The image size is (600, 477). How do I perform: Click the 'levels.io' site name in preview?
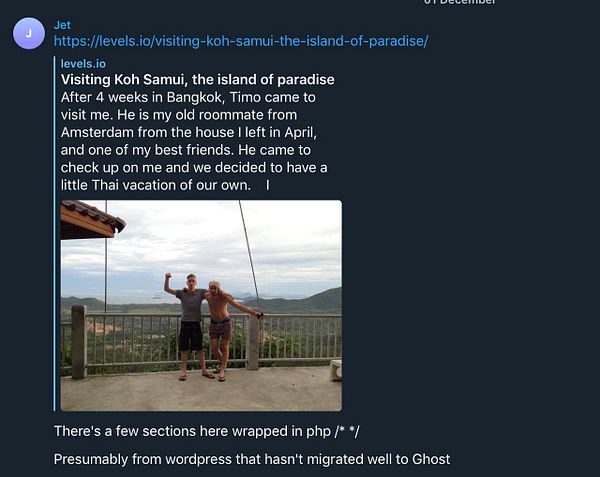[x=81, y=63]
